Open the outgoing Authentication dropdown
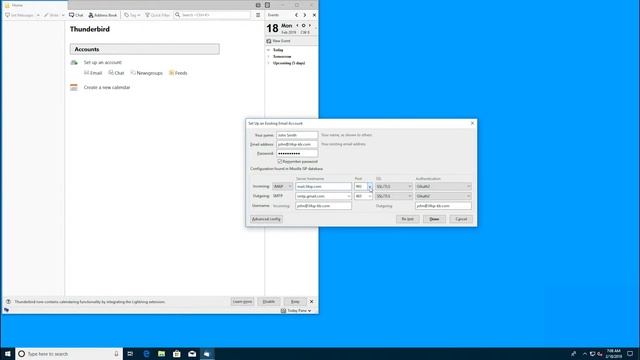The image size is (640, 360). (443, 196)
